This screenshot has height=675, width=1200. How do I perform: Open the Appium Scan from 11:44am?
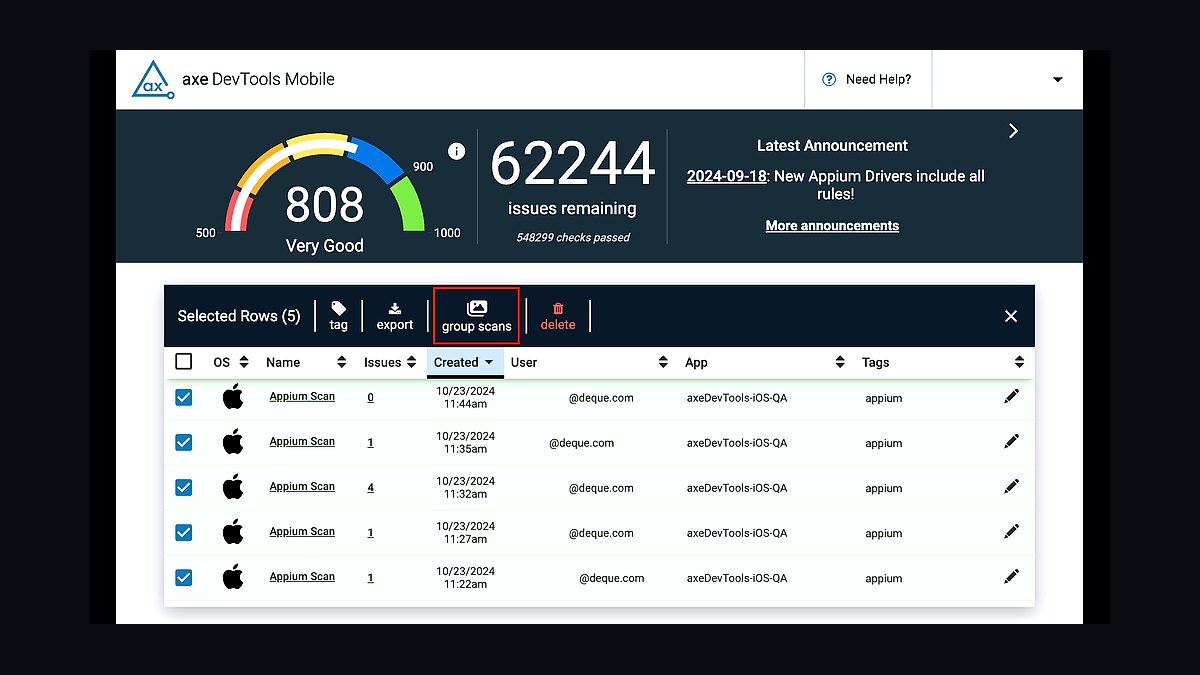coord(302,397)
